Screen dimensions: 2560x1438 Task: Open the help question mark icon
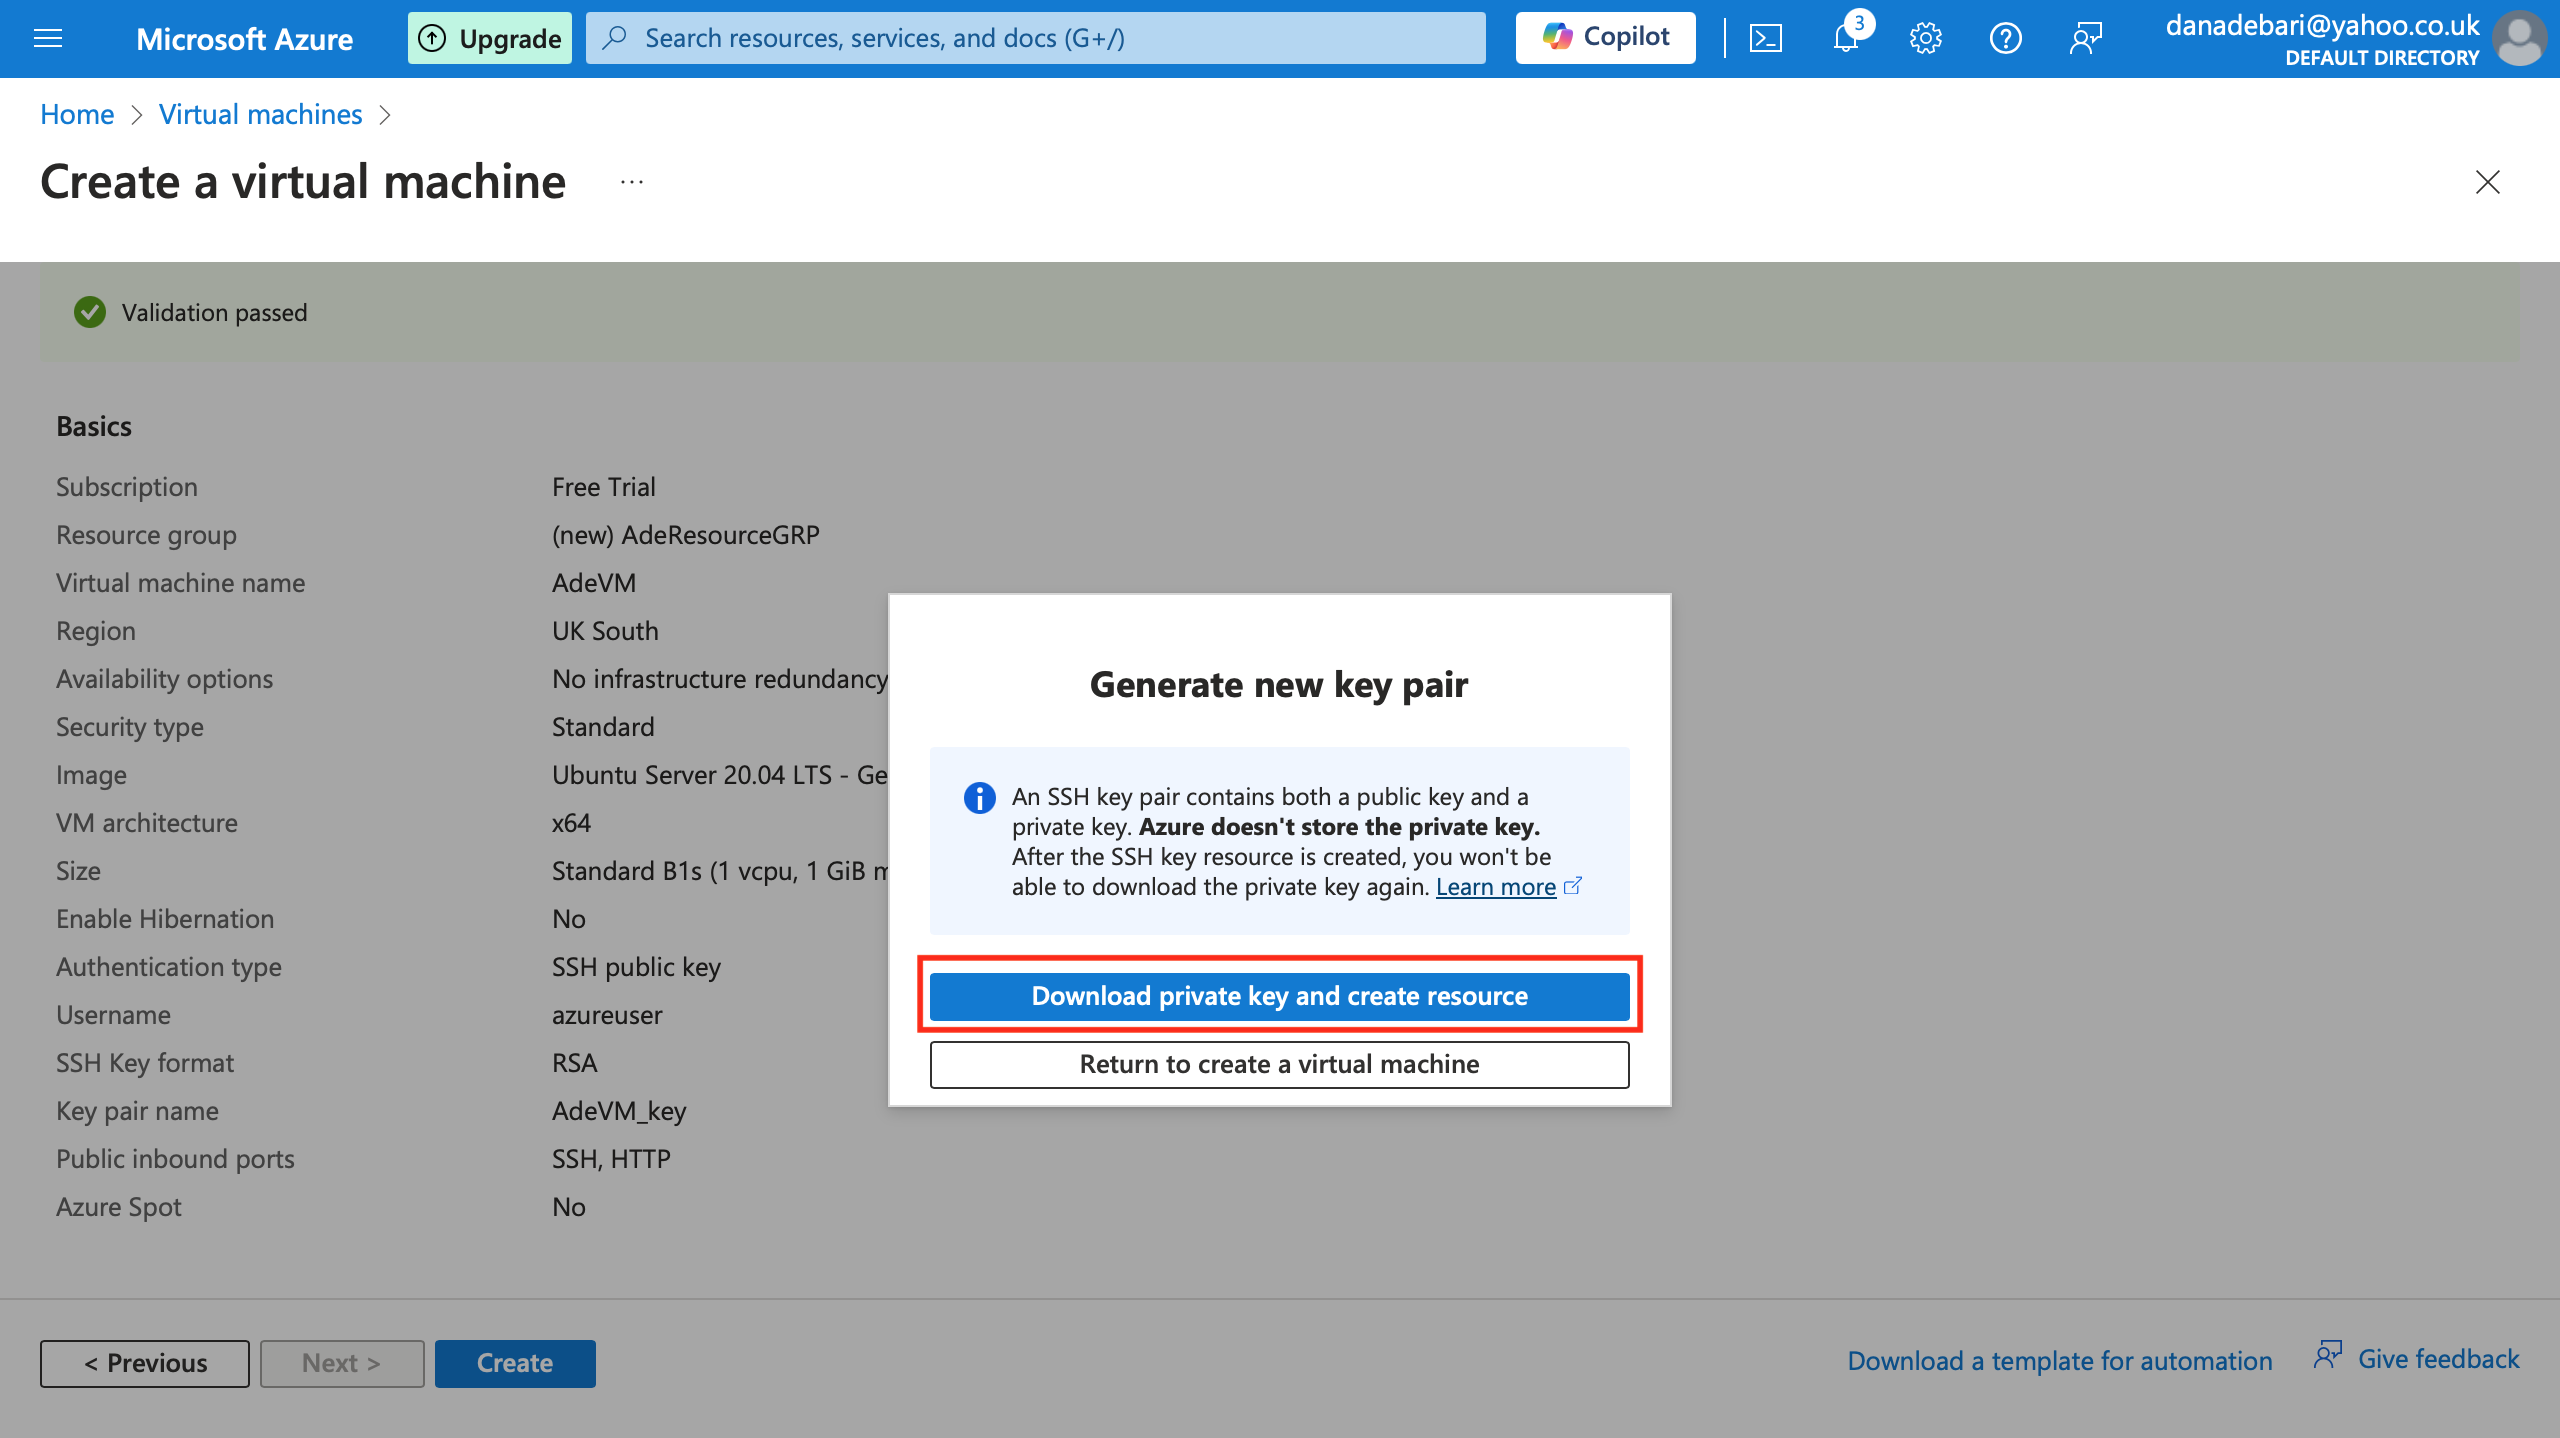tap(2005, 38)
